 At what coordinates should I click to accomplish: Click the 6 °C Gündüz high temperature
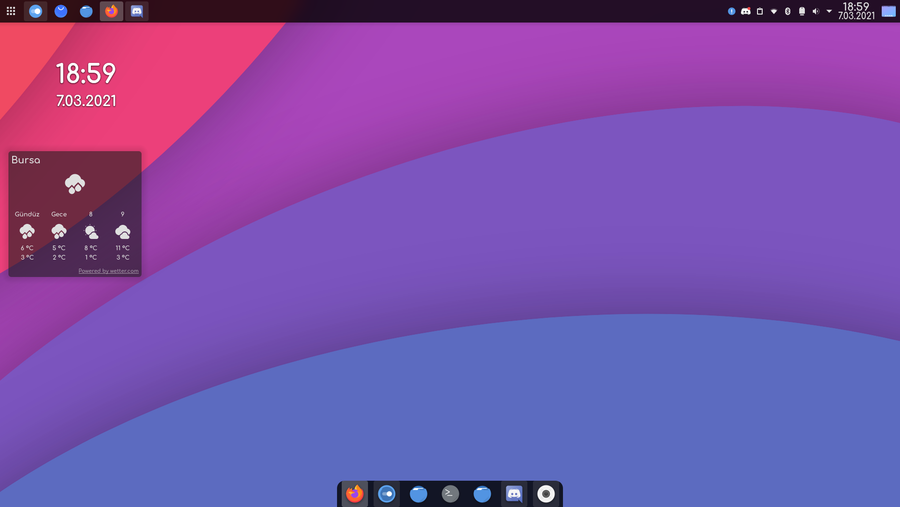[x=27, y=248]
